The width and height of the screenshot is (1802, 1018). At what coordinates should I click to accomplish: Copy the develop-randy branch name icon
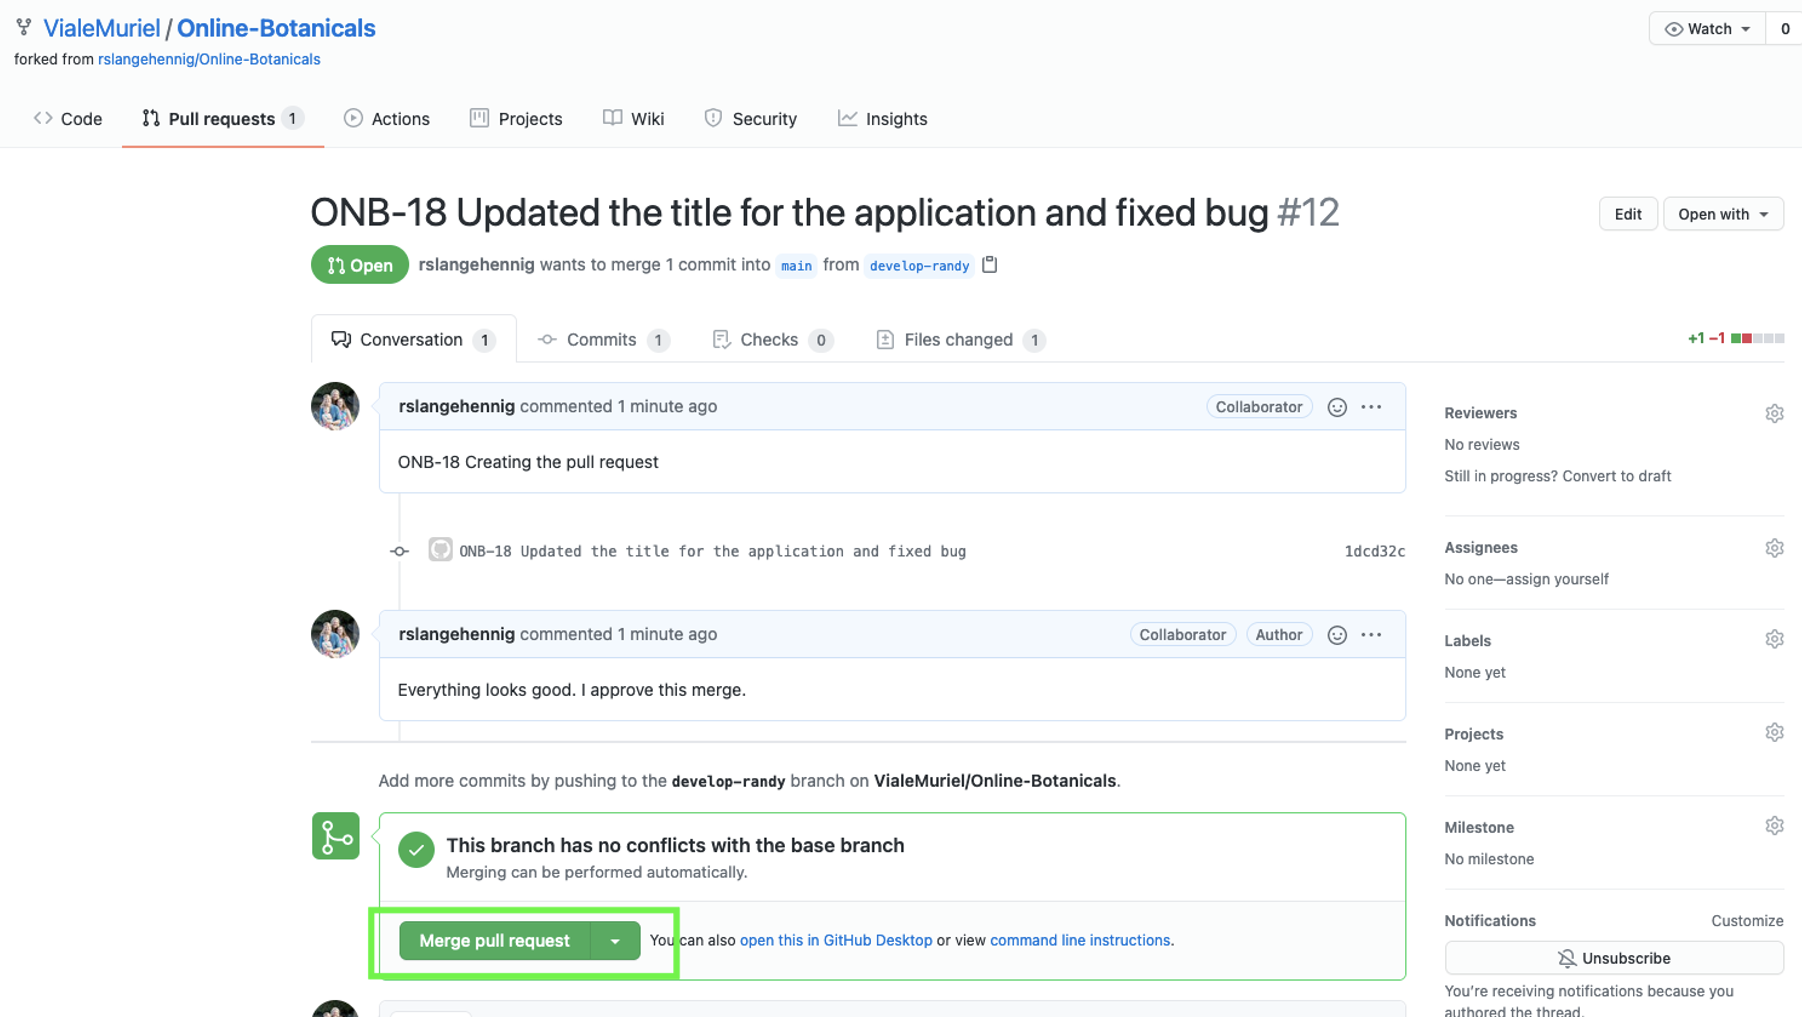click(x=990, y=265)
